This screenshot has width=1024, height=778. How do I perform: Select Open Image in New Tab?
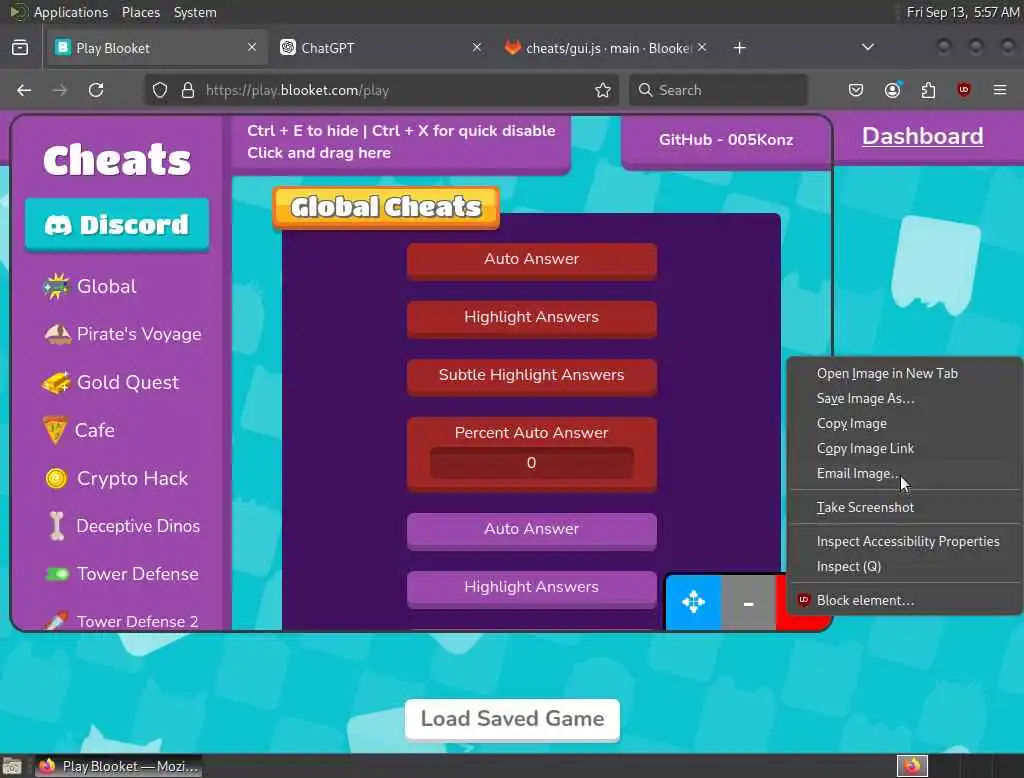[x=904, y=374]
